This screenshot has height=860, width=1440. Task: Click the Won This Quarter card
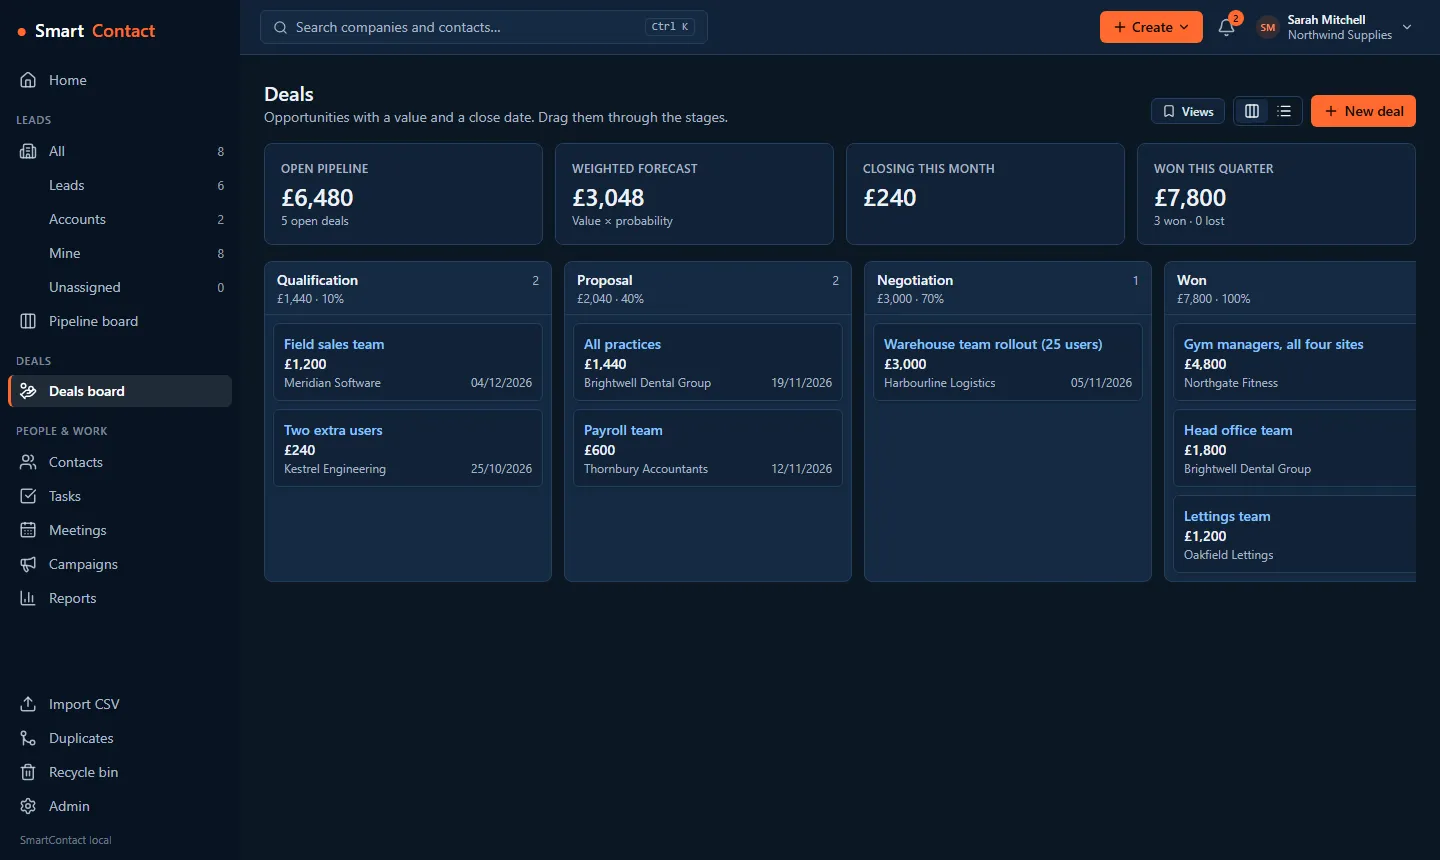pyautogui.click(x=1276, y=194)
